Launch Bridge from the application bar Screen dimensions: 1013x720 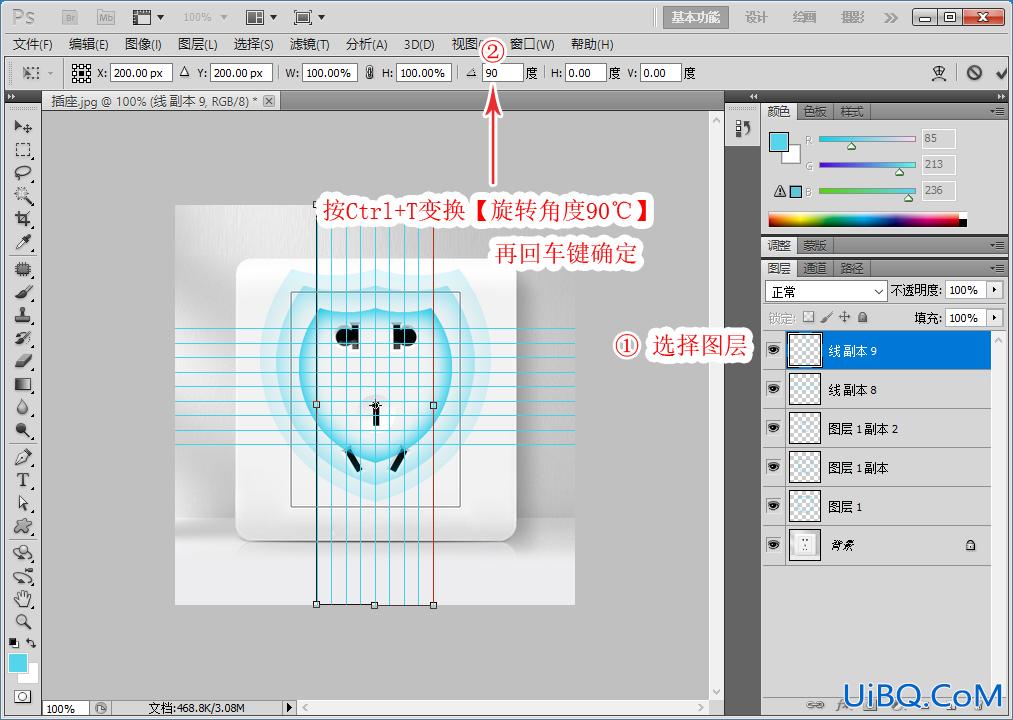[70, 17]
